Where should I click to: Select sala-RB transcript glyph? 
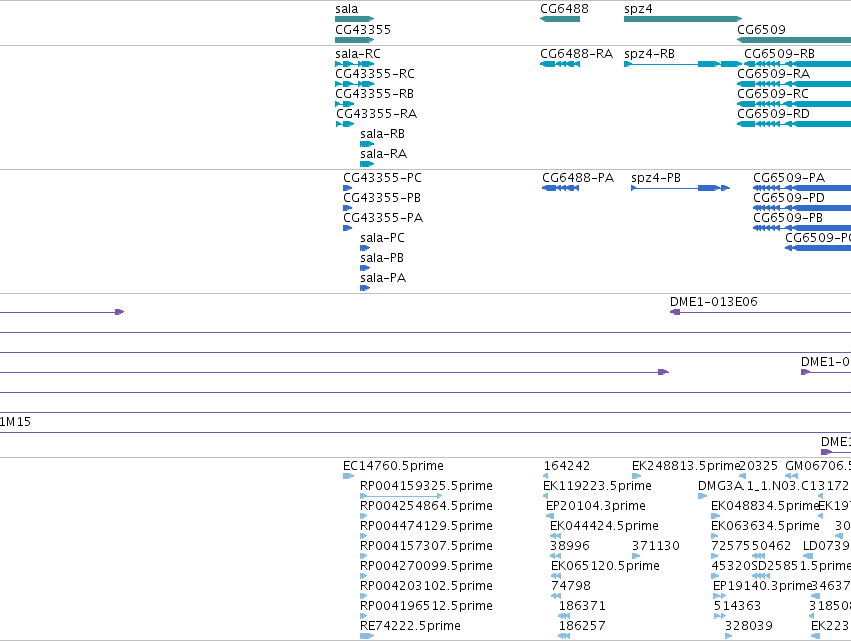coord(367,144)
